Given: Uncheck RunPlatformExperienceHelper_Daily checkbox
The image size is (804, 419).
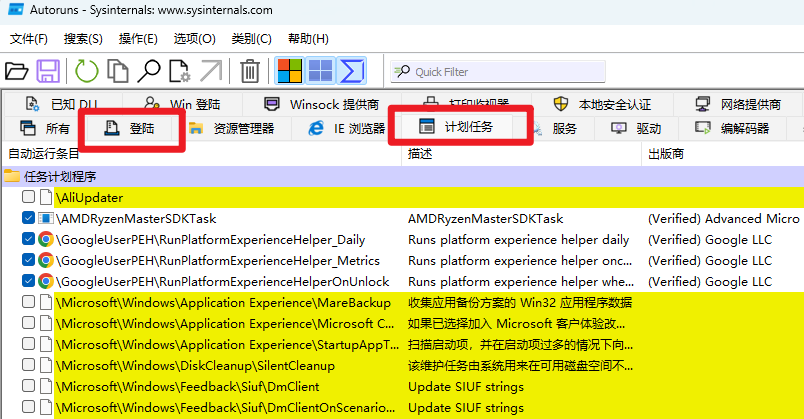Looking at the screenshot, I should [28, 239].
